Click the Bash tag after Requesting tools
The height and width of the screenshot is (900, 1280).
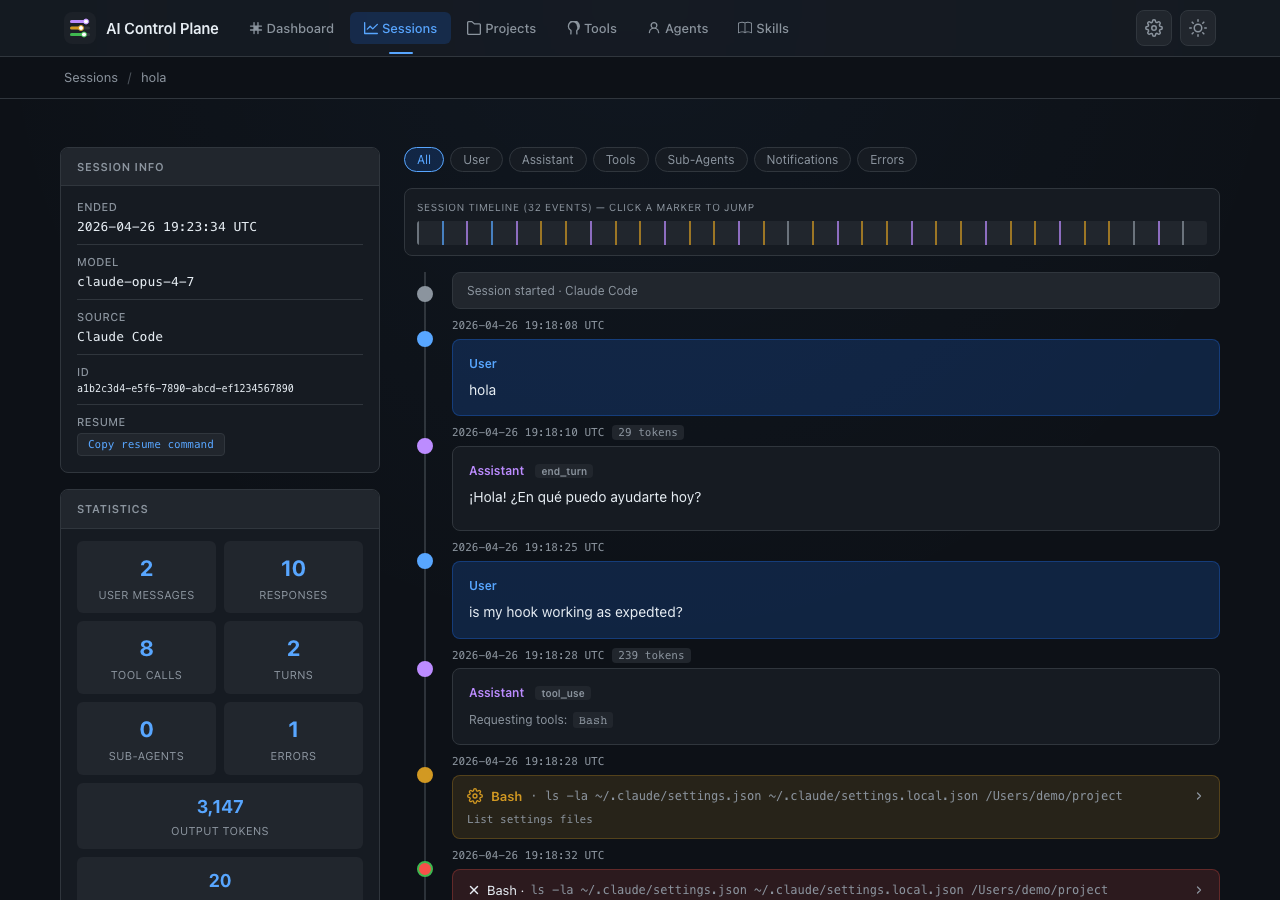[593, 720]
